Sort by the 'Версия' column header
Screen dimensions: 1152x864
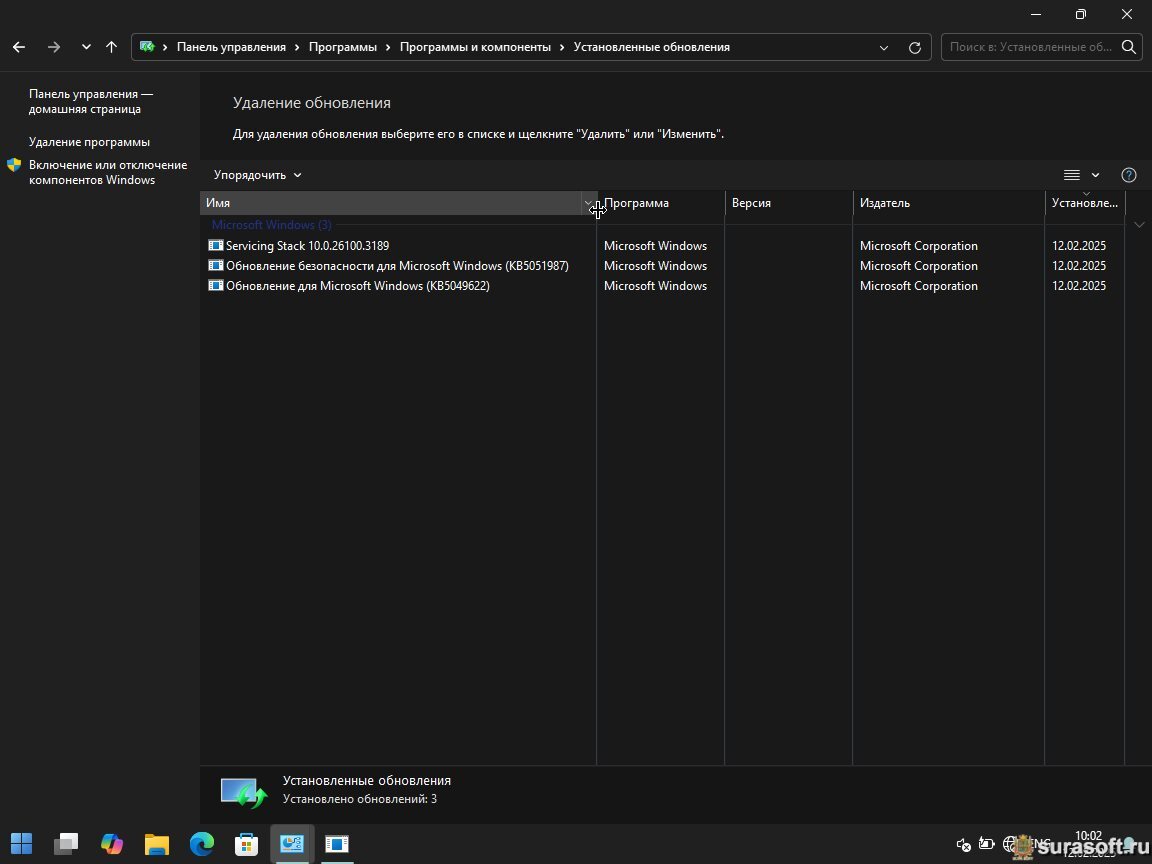click(788, 203)
